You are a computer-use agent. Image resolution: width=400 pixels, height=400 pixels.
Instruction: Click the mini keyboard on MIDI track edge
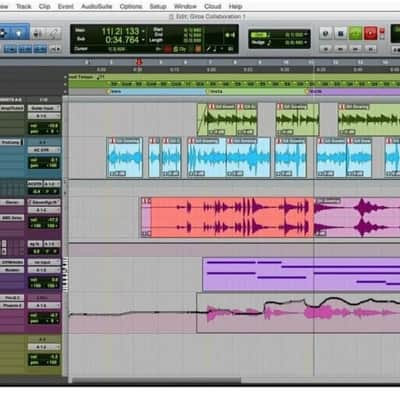tap(66, 275)
